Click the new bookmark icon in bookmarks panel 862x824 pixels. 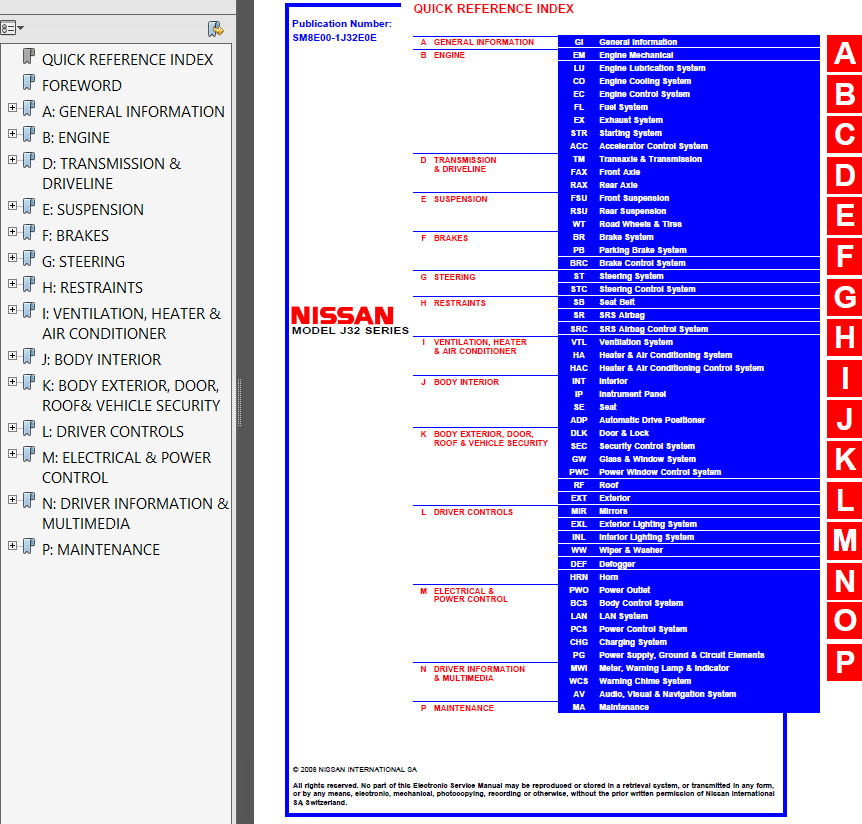215,29
